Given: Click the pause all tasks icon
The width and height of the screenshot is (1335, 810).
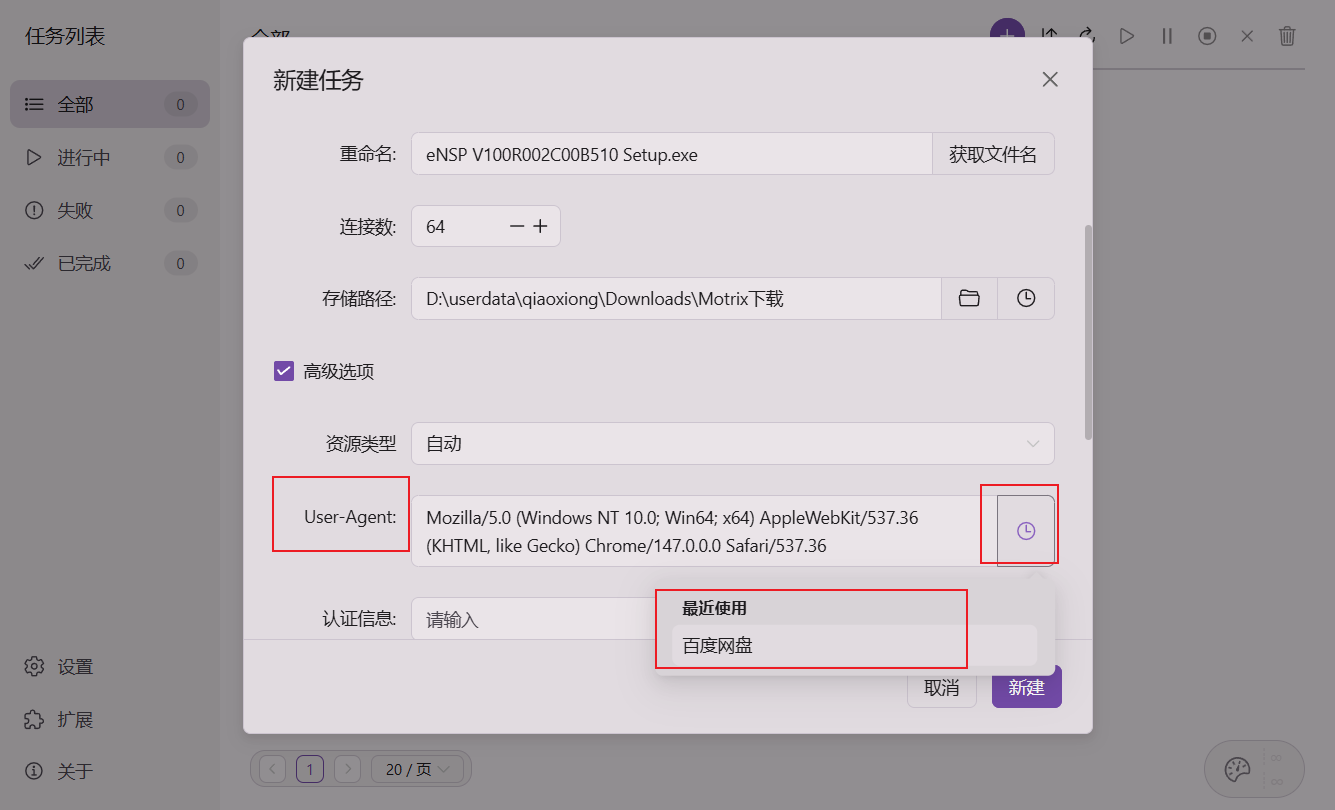Looking at the screenshot, I should click(x=1167, y=36).
